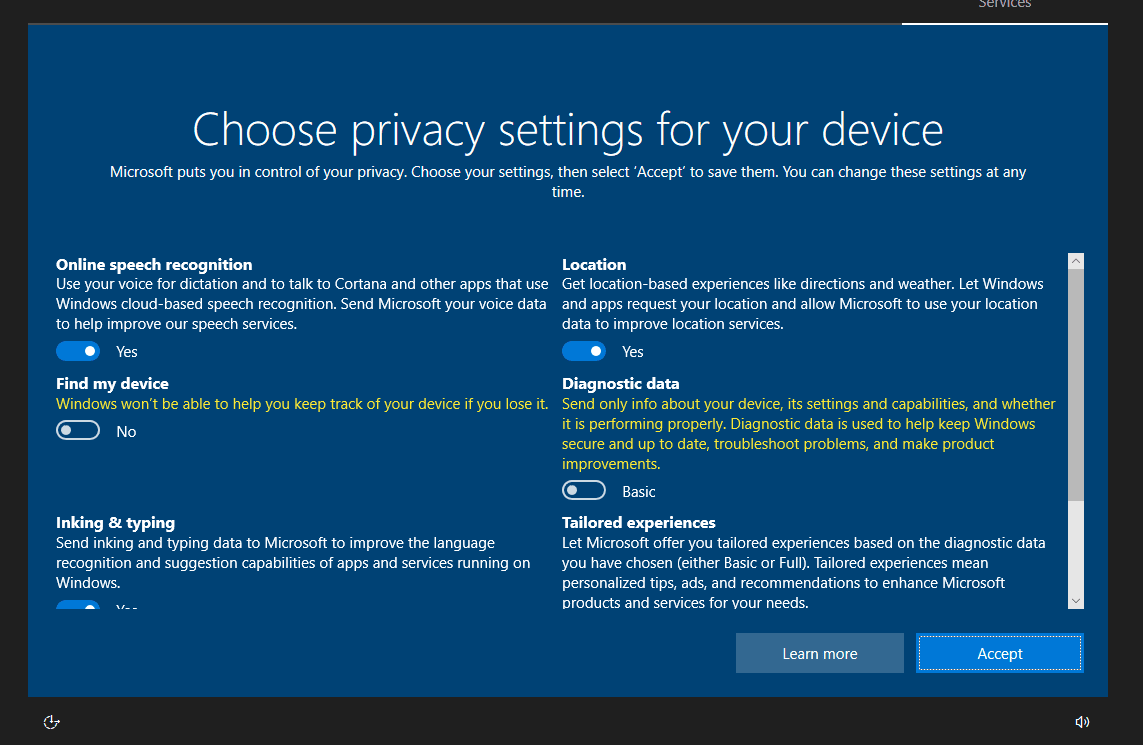
Task: Click 'Choose privacy settings for your device' title
Action: [568, 130]
